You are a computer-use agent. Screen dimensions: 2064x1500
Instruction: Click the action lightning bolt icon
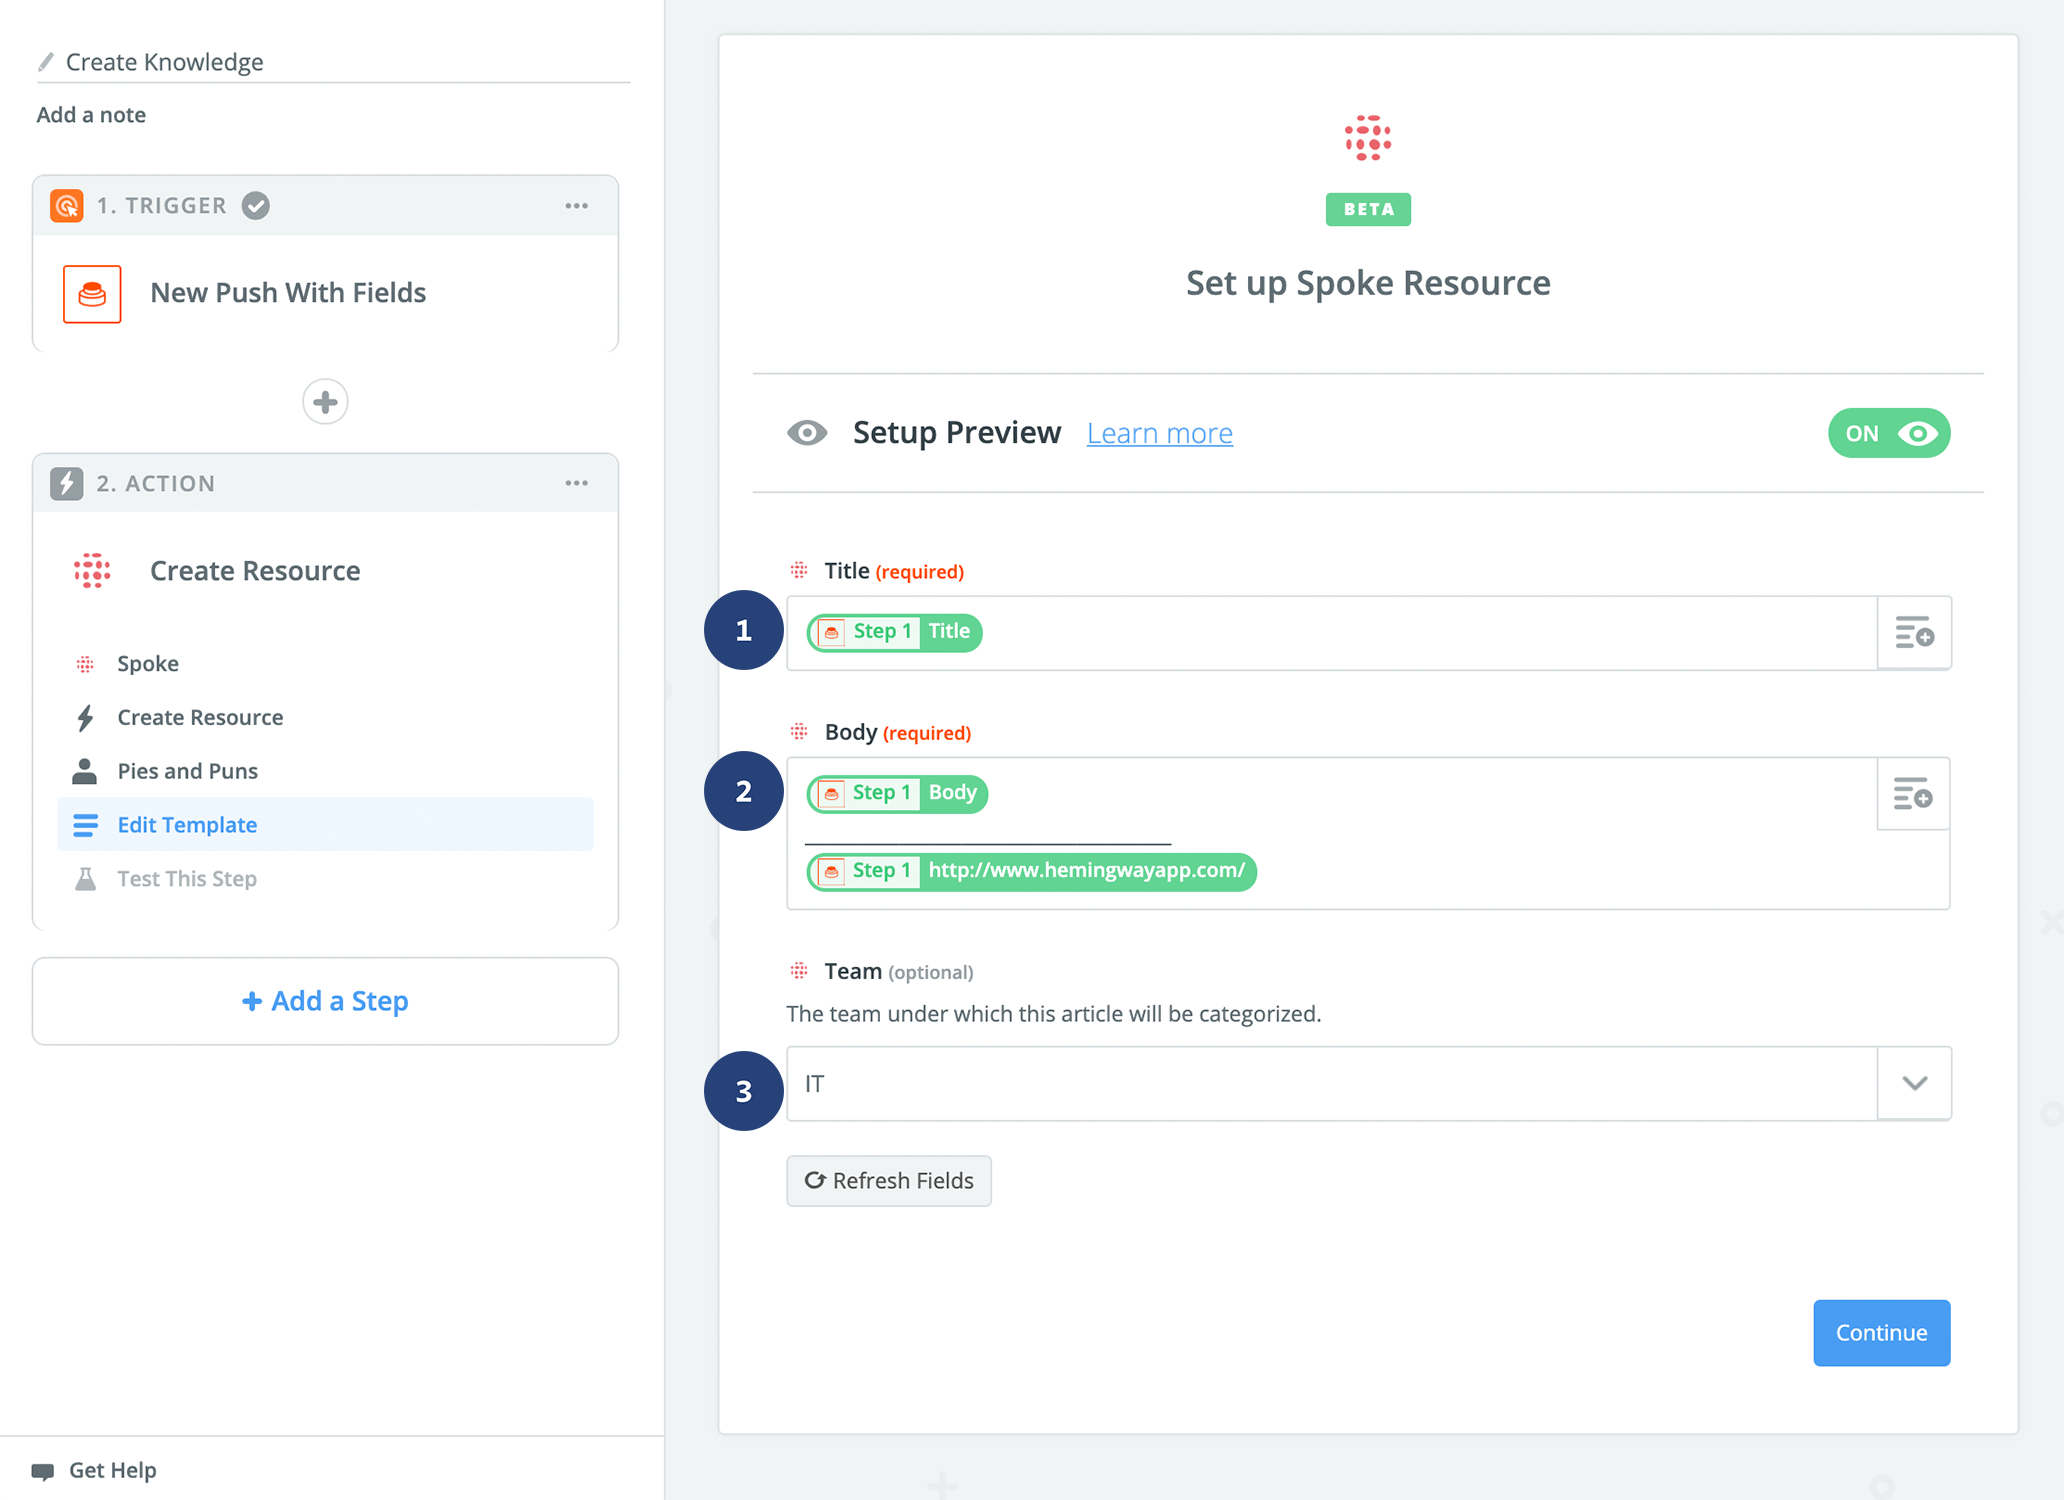pyautogui.click(x=67, y=483)
